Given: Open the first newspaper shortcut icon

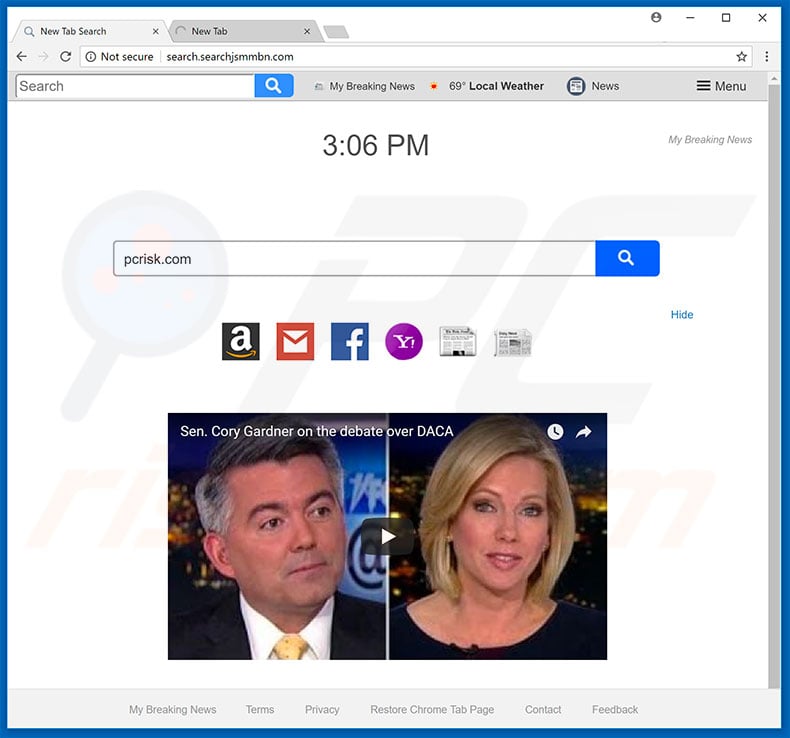Looking at the screenshot, I should (457, 342).
